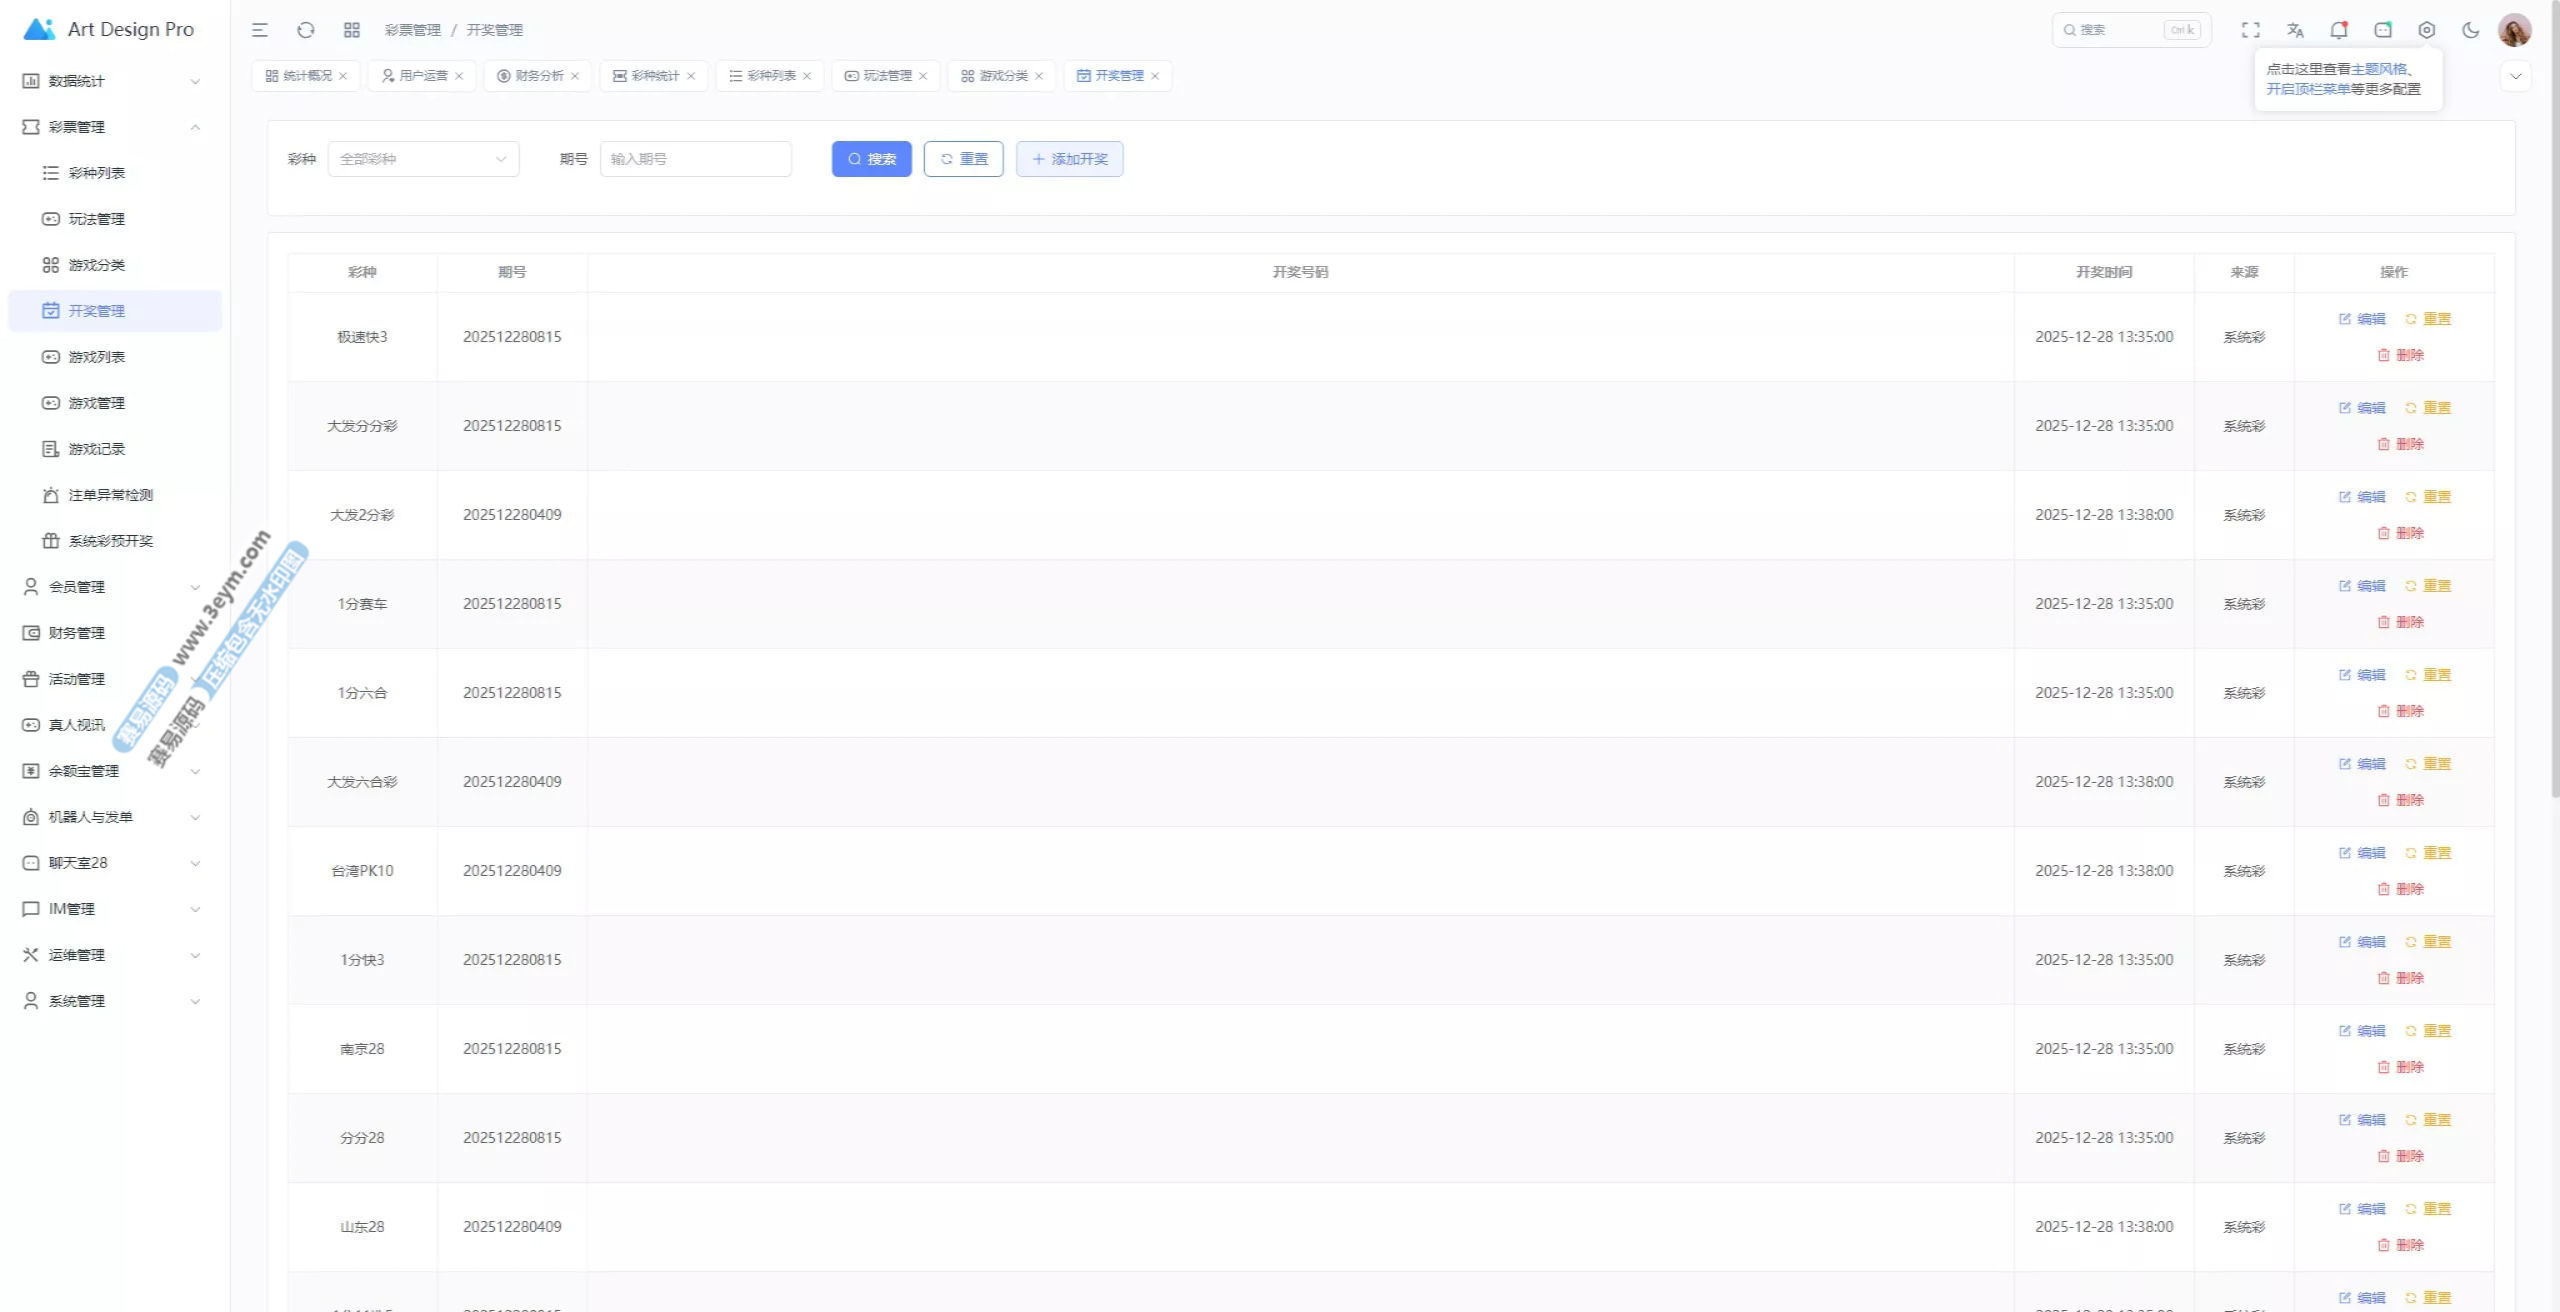Enter fullscreen mode via the top bar icon

[2250, 30]
